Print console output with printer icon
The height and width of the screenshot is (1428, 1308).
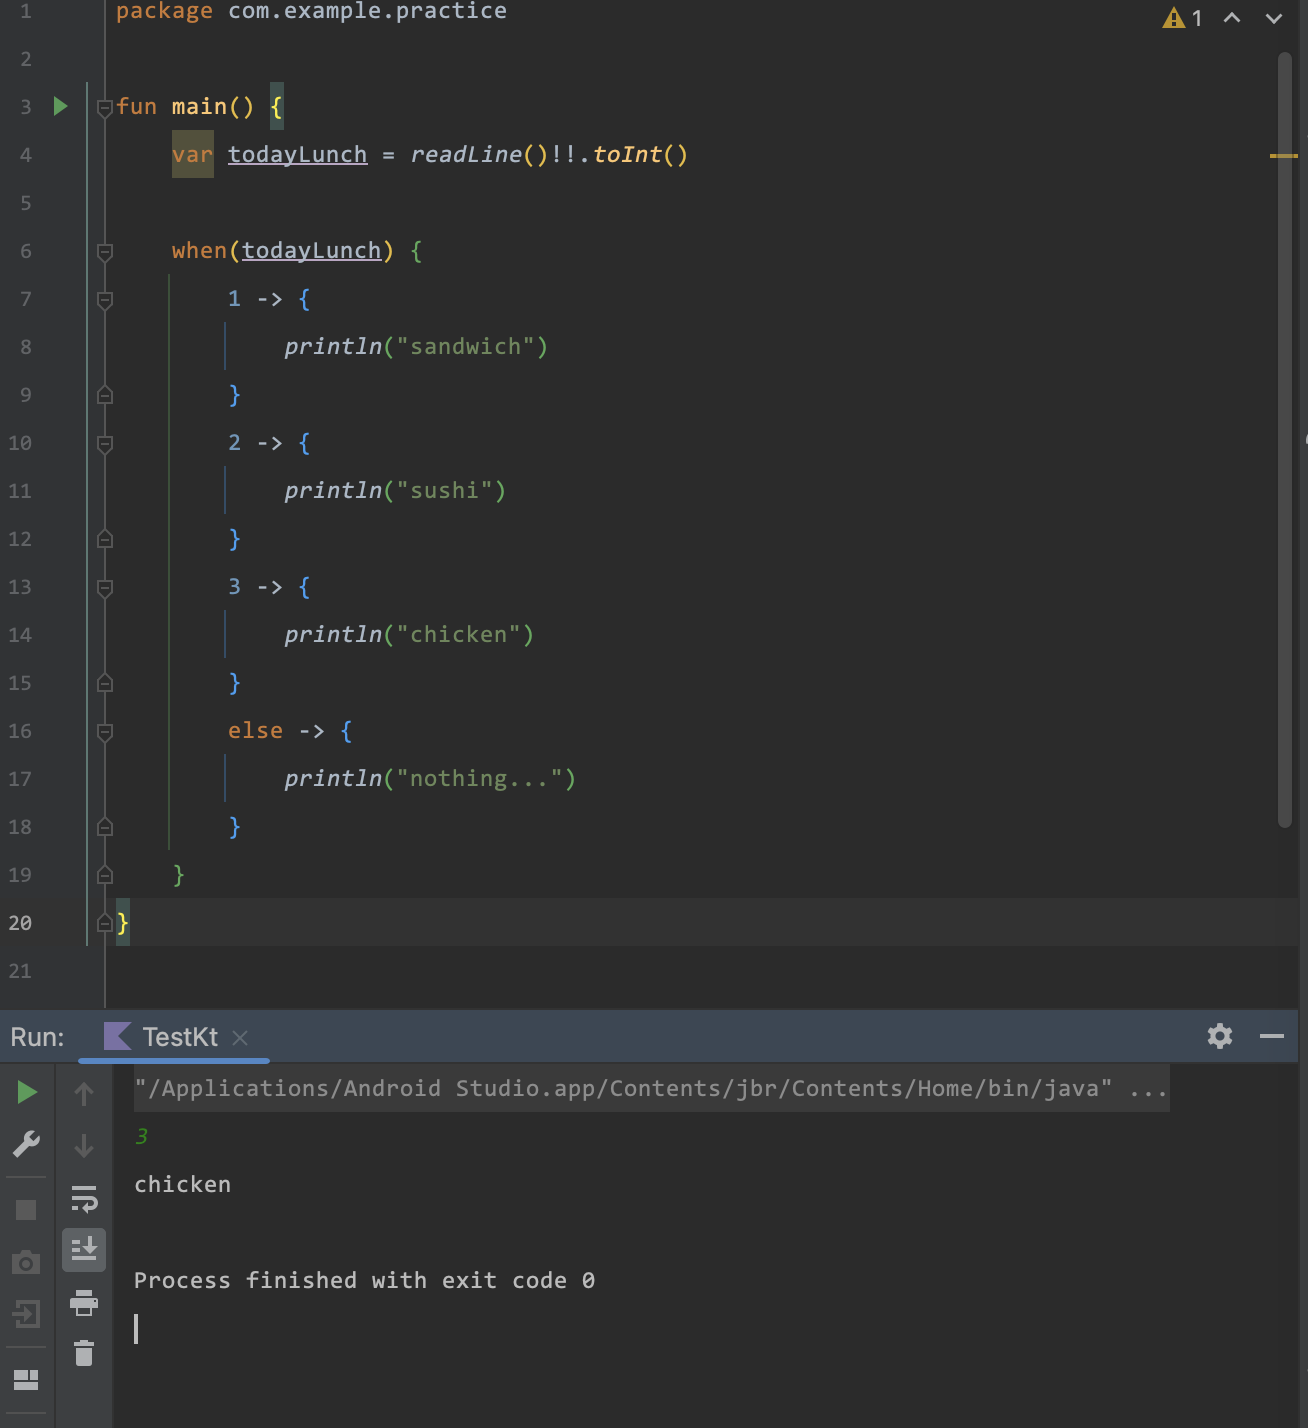(84, 1302)
